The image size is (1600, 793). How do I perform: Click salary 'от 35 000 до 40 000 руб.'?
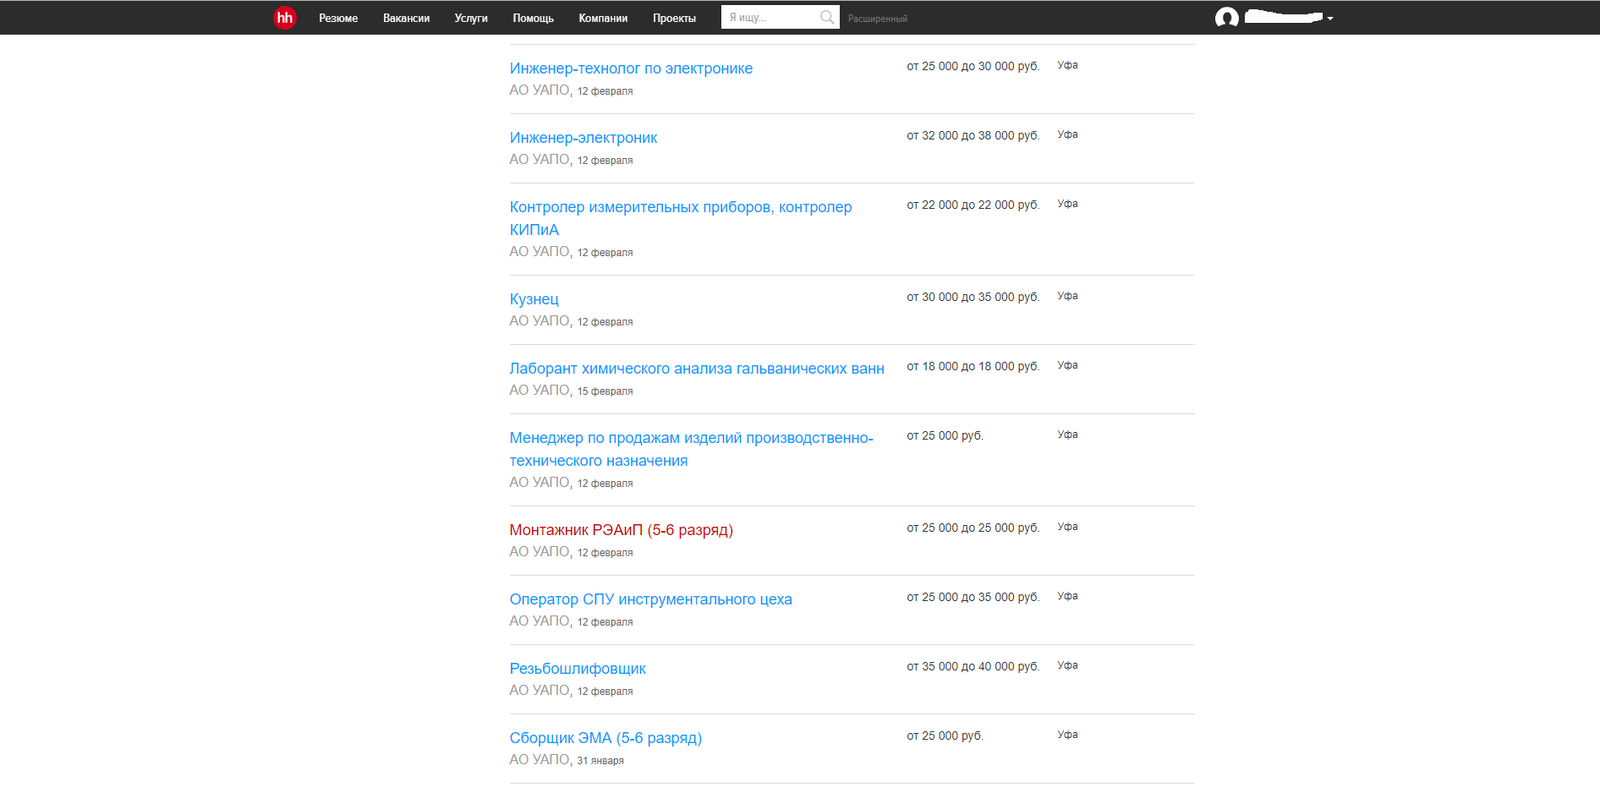973,666
